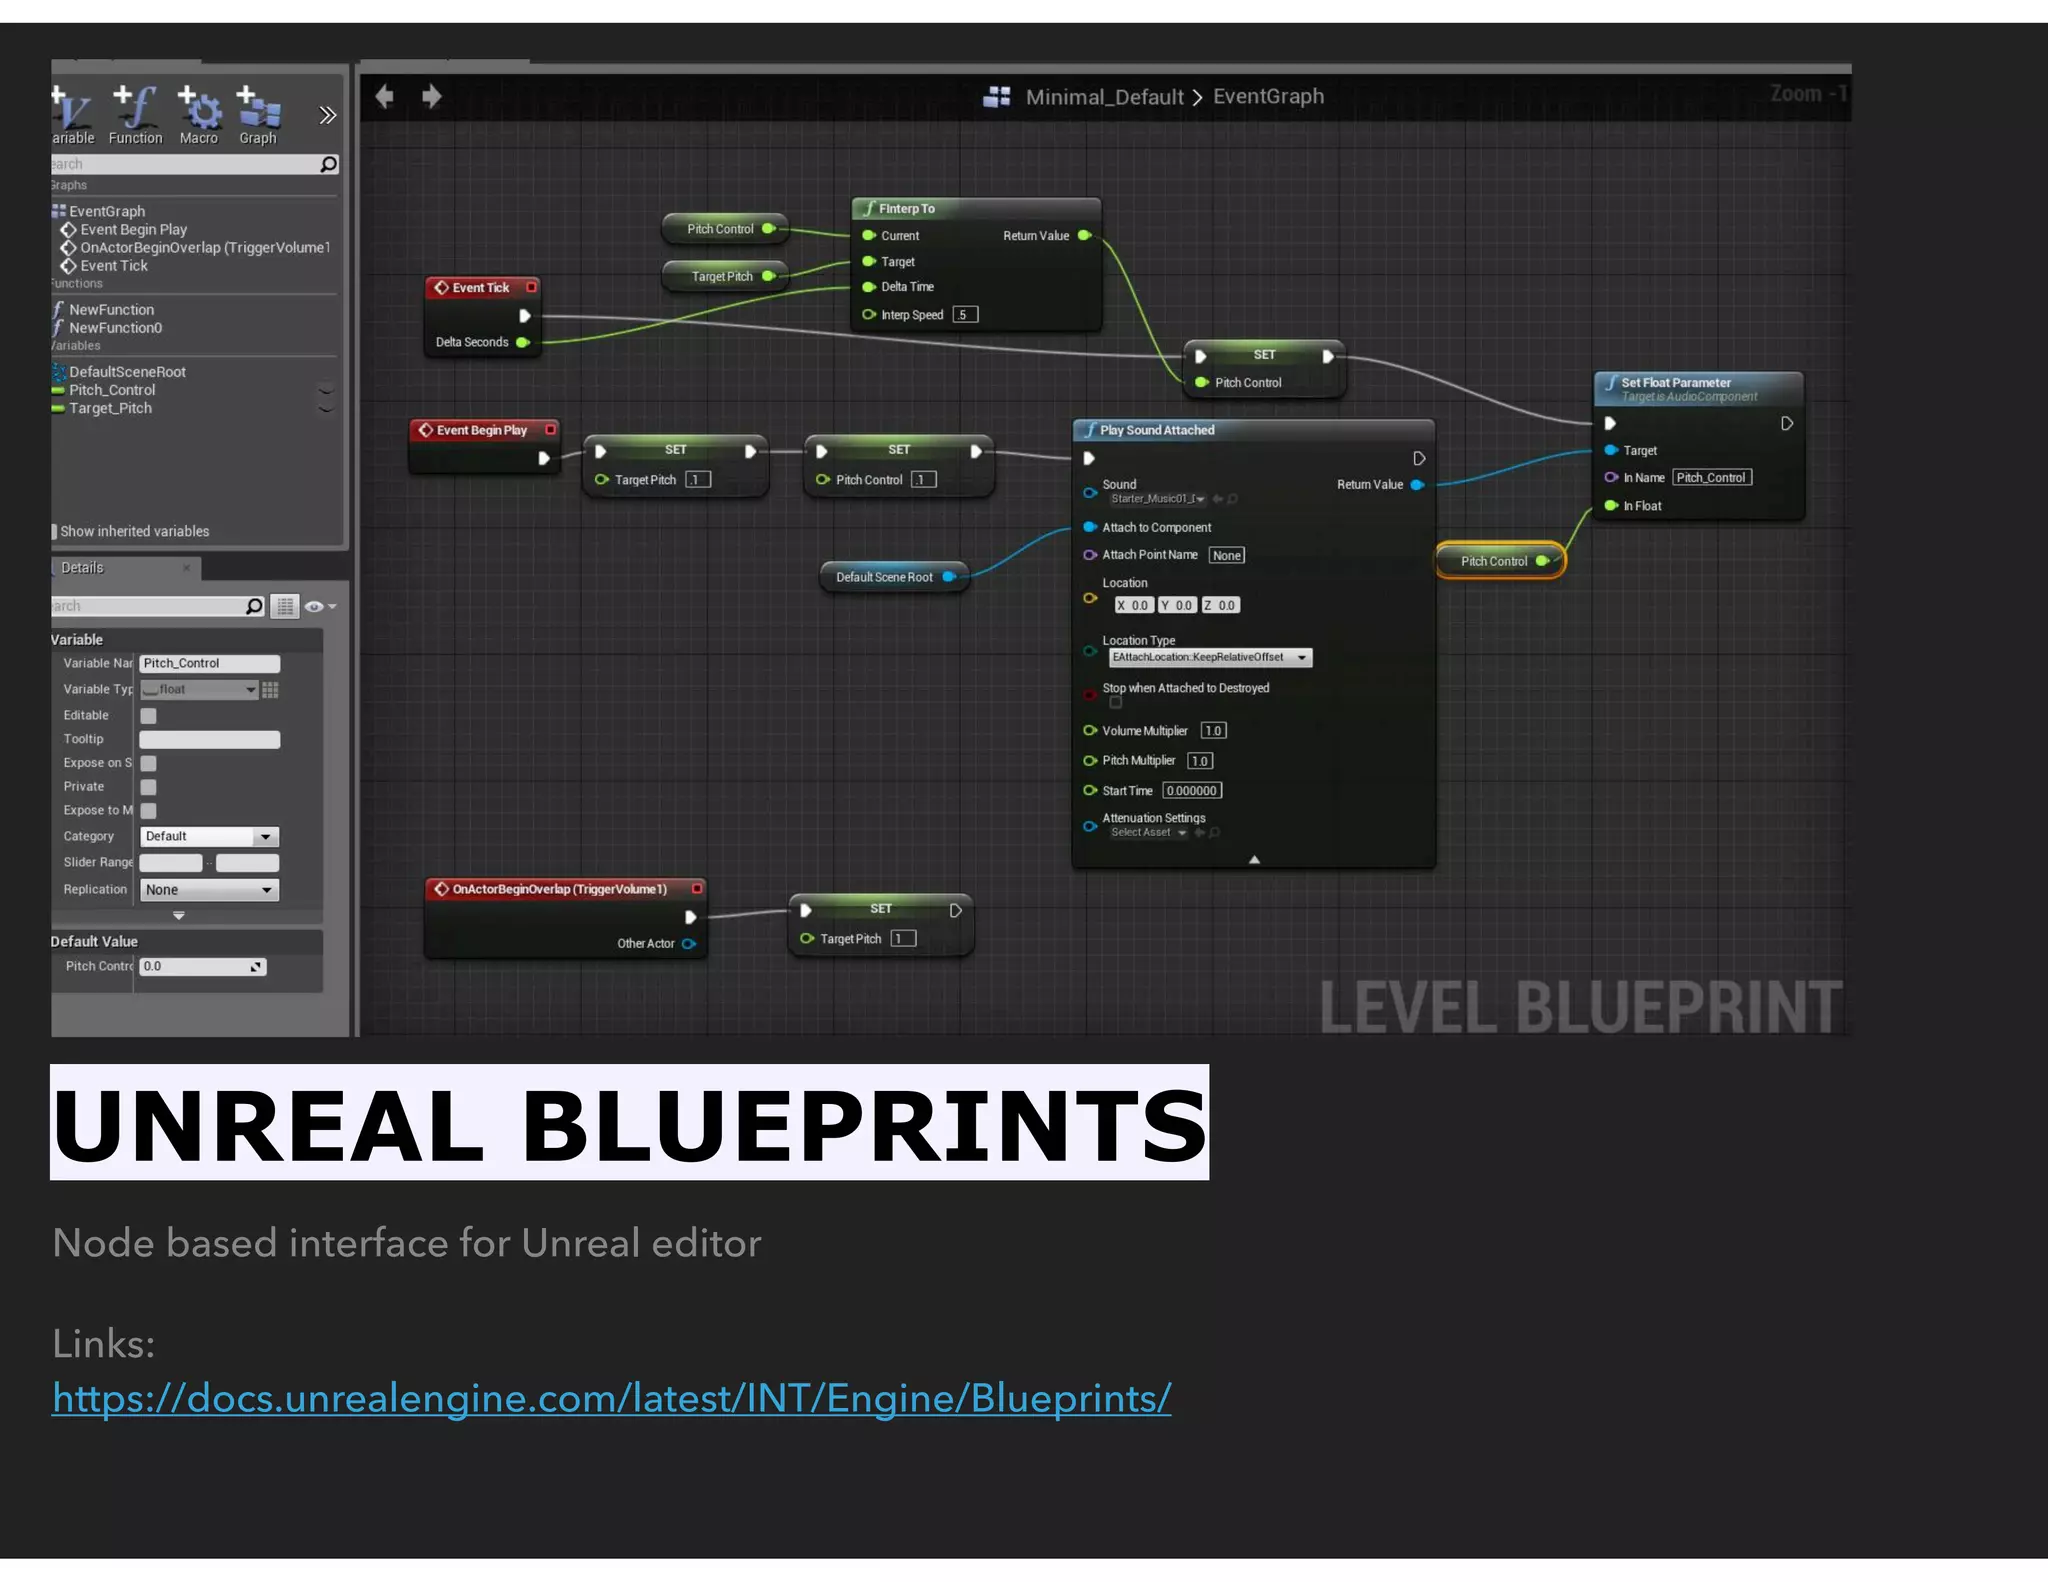Click the FInterp To node title

point(906,208)
